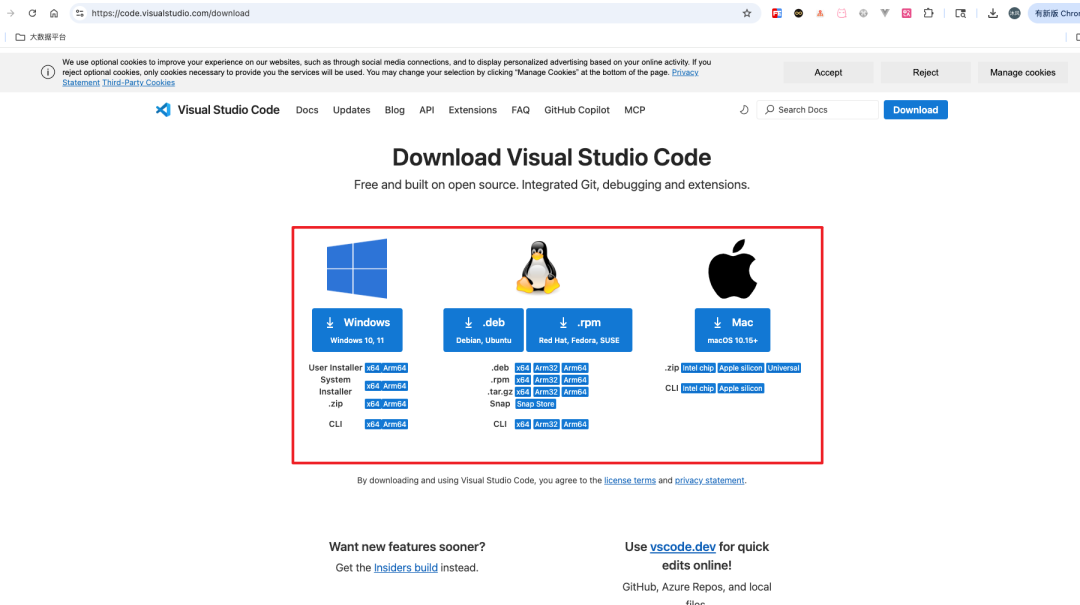Download Windows User Installer x64
The width and height of the screenshot is (1080, 605).
tap(373, 368)
